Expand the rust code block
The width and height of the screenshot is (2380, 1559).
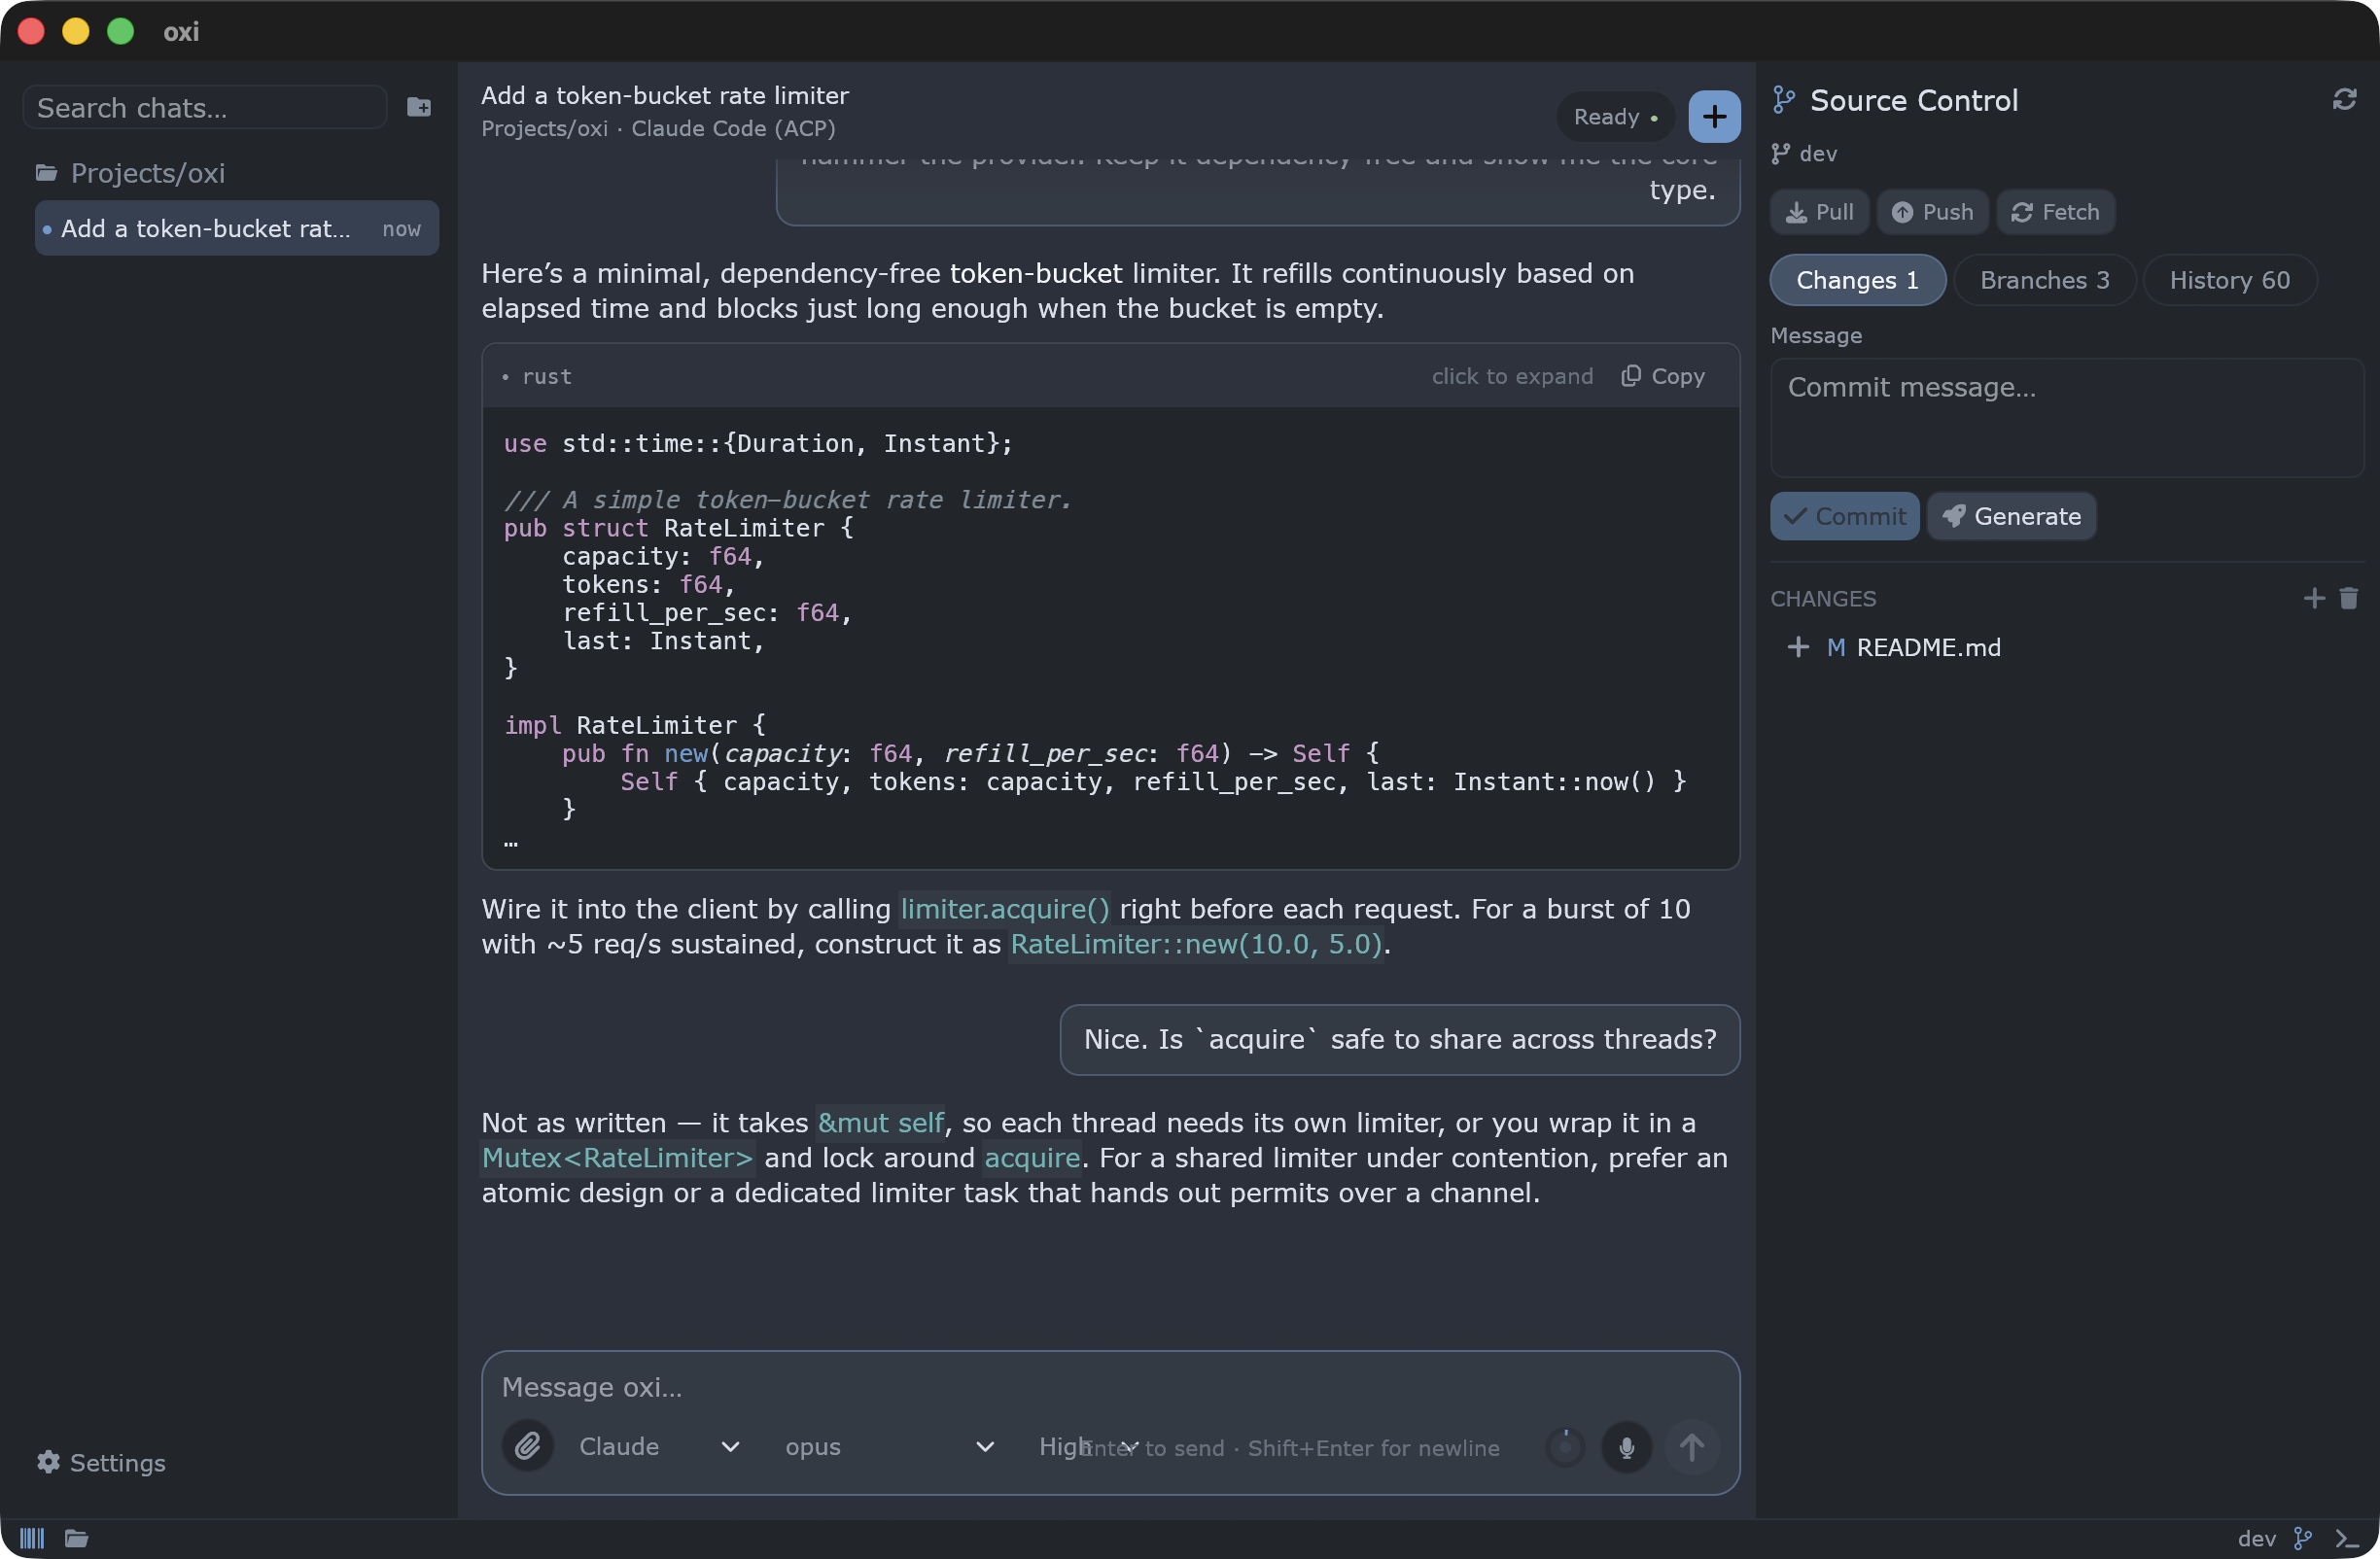1511,376
